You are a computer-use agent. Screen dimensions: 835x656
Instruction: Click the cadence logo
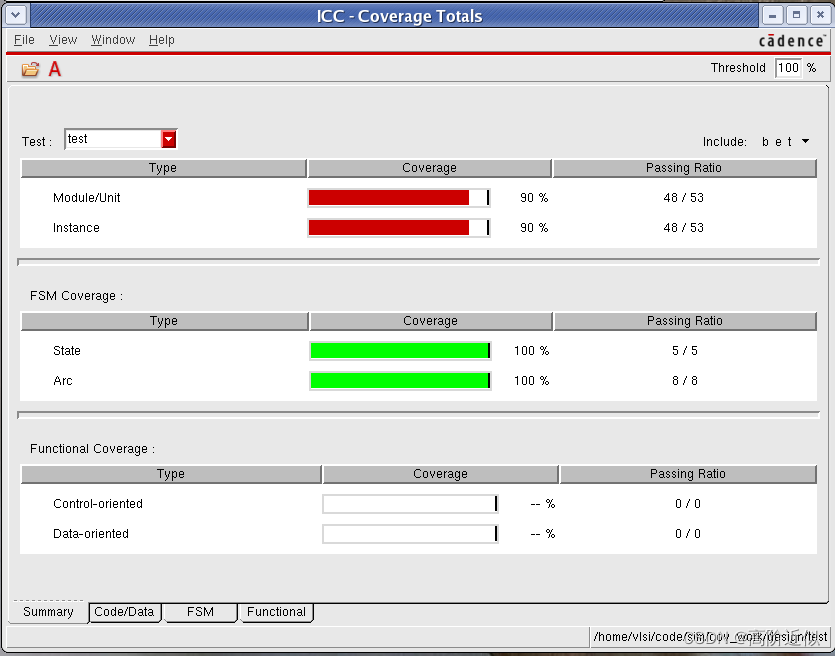tap(792, 40)
